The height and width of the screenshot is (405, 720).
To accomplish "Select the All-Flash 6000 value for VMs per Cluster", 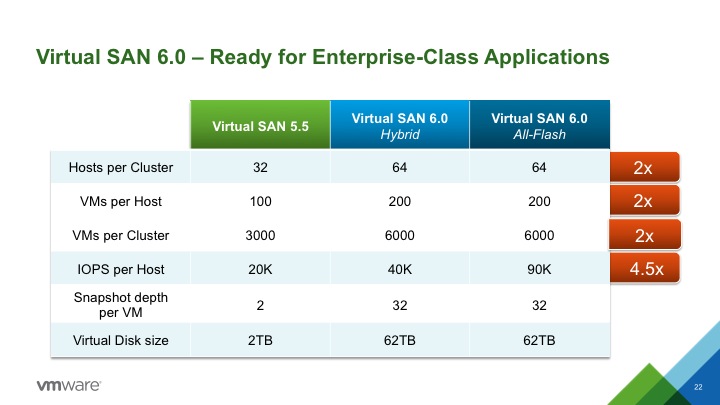I will pos(539,236).
